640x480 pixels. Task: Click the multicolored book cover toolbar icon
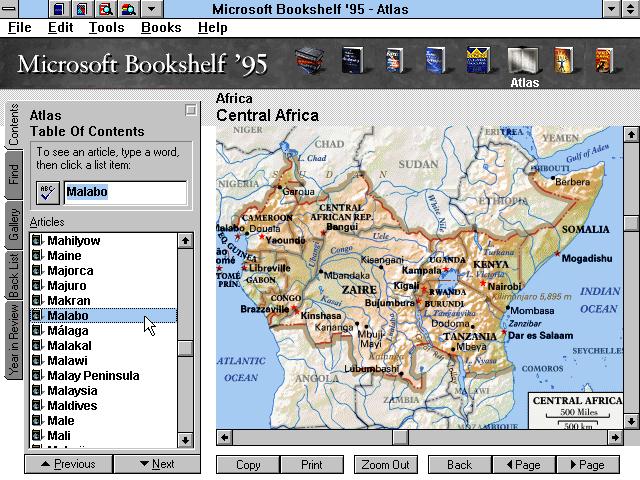tap(82, 9)
